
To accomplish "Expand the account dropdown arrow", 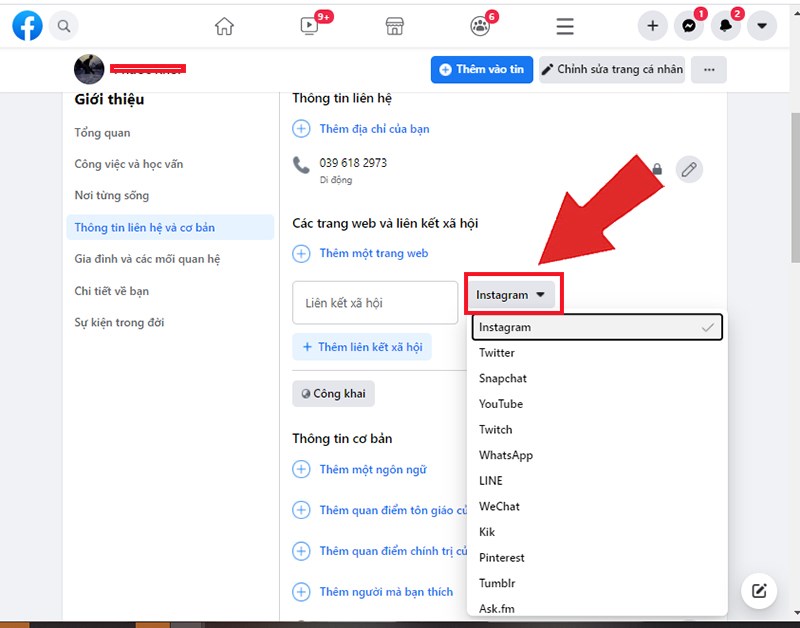I will (x=762, y=26).
